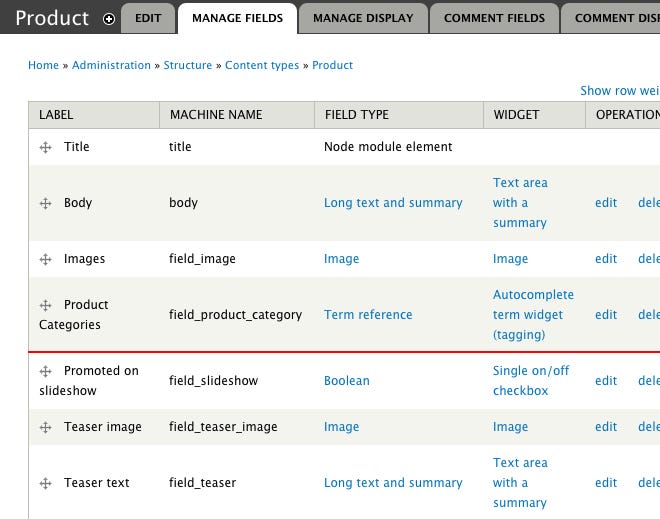
Task: Select the Teaser image row drag handle
Action: point(45,427)
